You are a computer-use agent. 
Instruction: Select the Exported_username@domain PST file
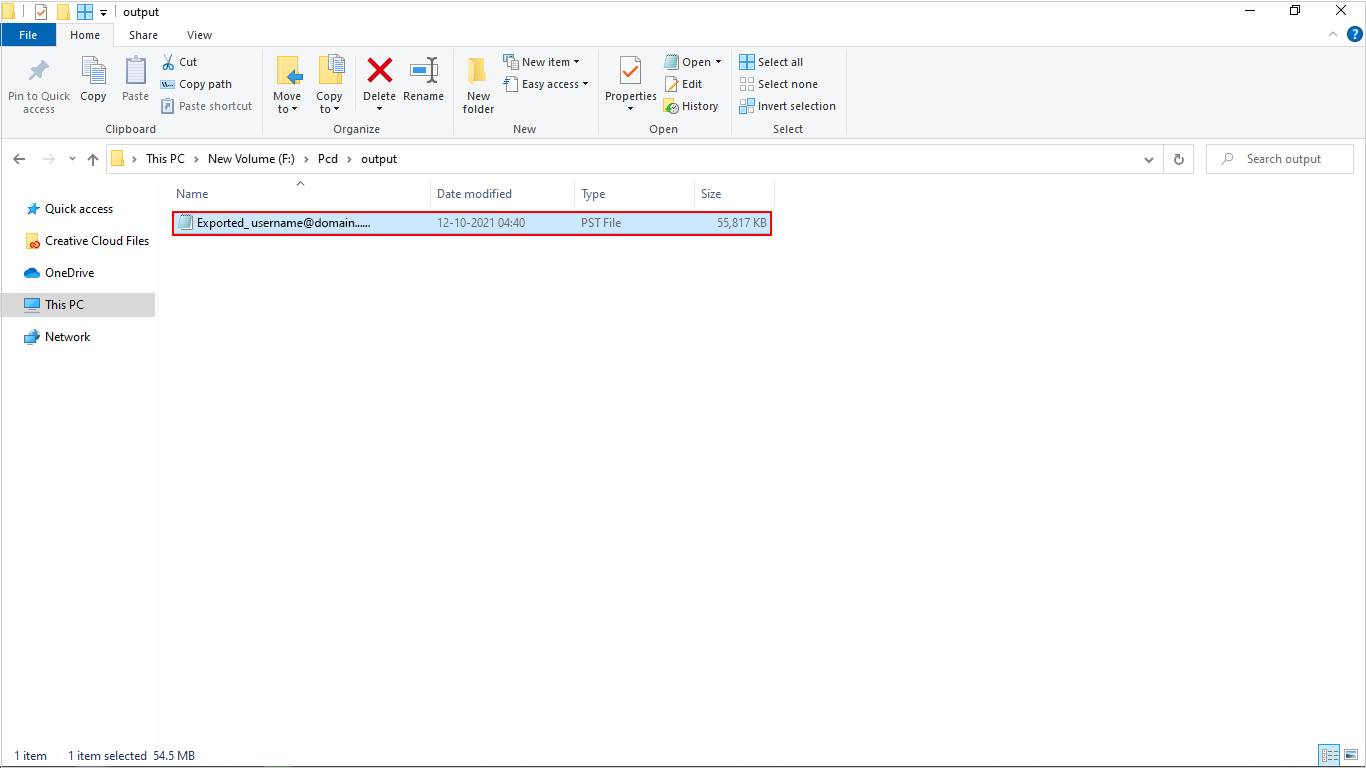click(472, 223)
